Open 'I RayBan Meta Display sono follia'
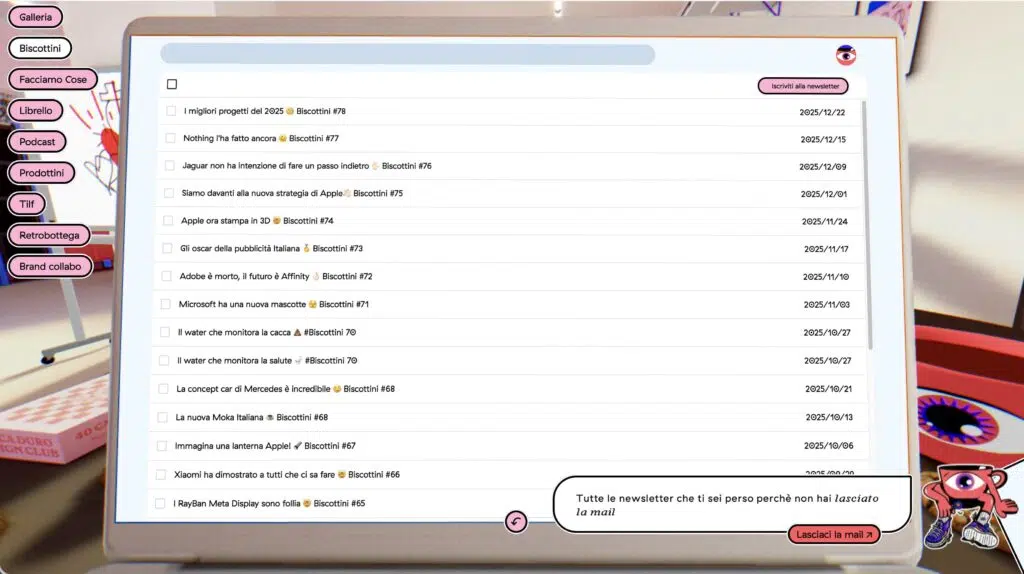The height and width of the screenshot is (574, 1024). tap(269, 503)
